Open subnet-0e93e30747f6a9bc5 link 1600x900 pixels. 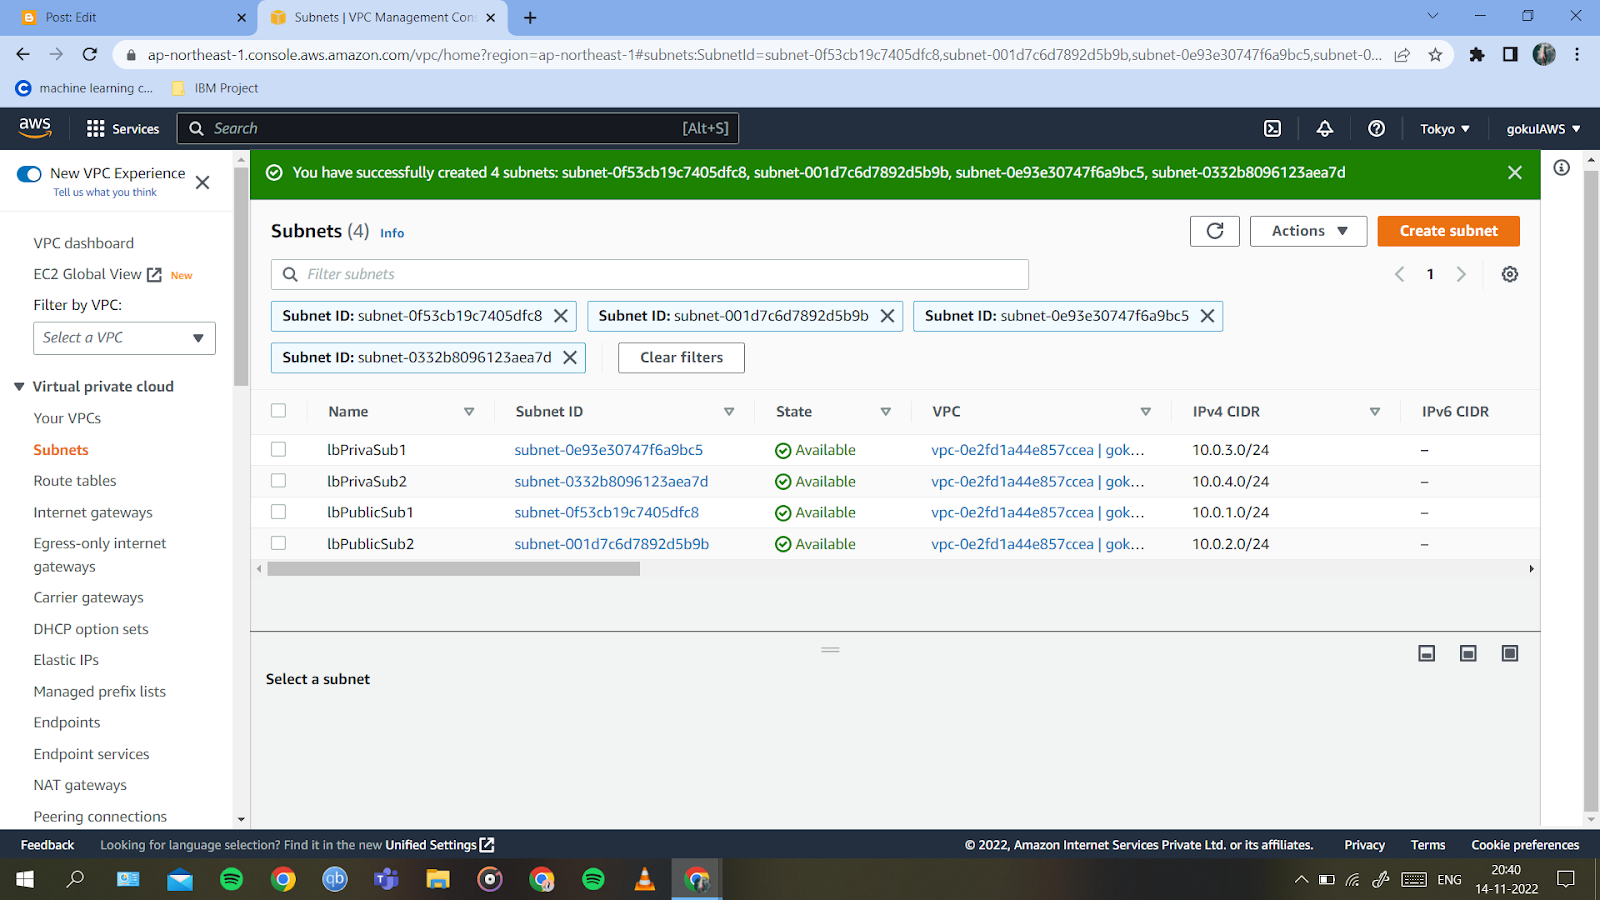click(x=609, y=450)
